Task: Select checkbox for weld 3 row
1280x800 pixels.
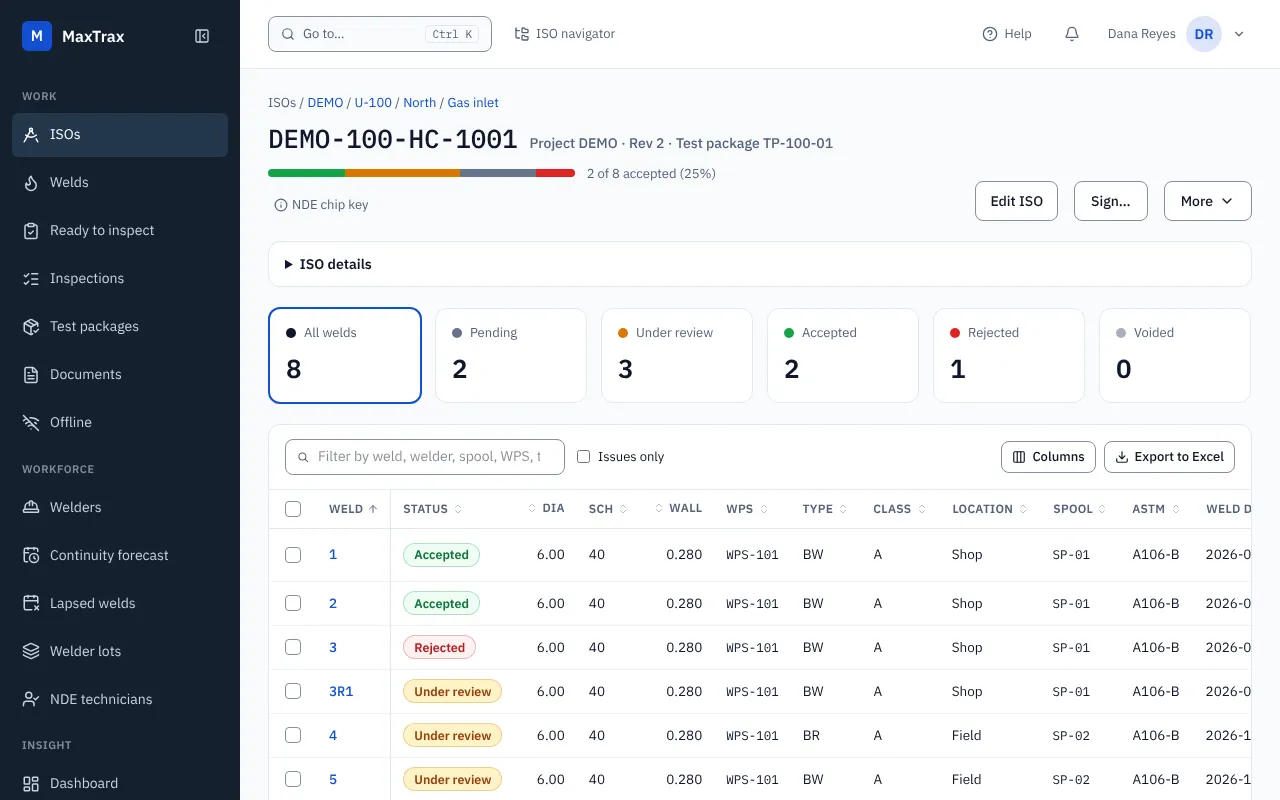Action: pos(293,647)
